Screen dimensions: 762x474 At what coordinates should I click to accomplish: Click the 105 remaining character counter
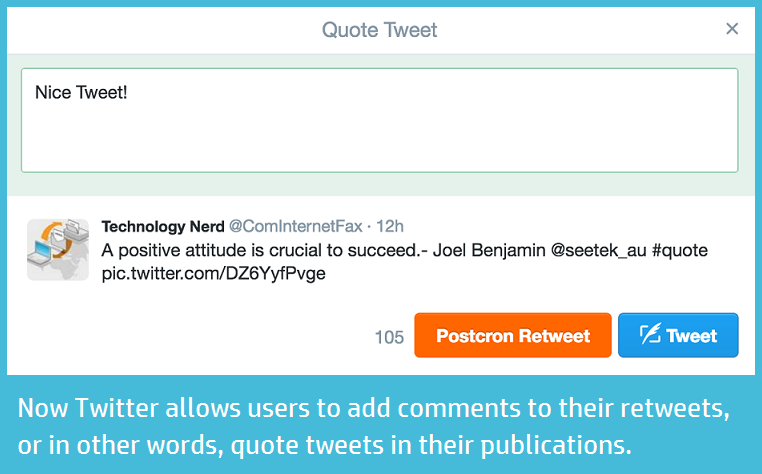pos(389,337)
